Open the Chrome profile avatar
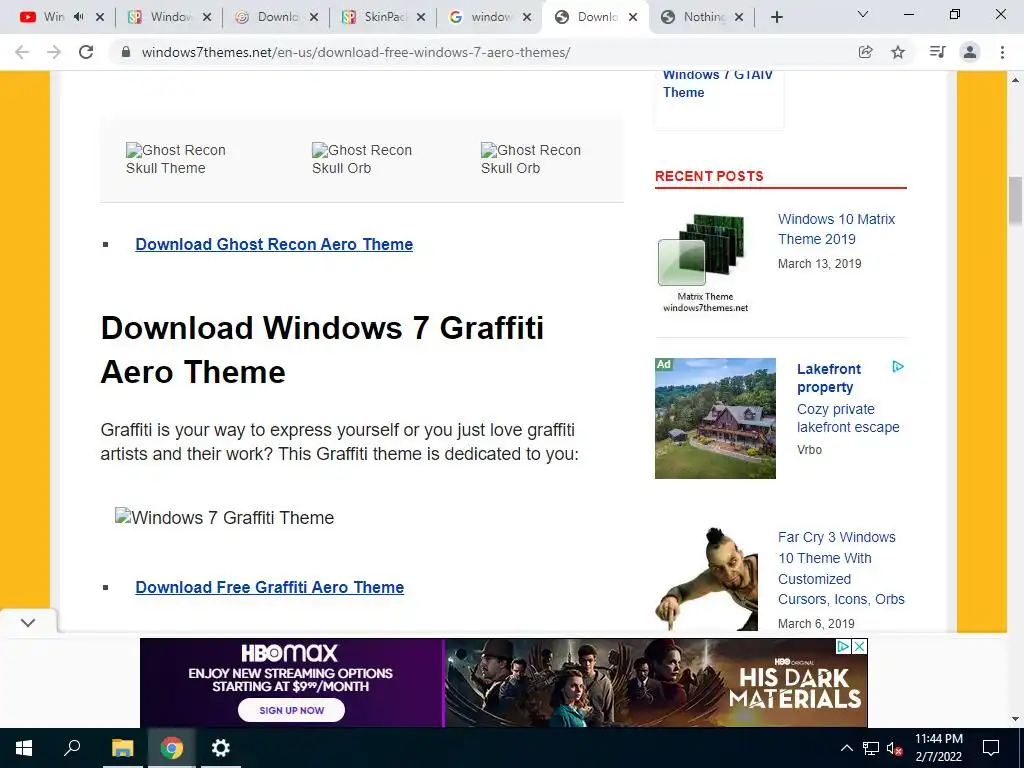This screenshot has width=1024, height=768. pyautogui.click(x=970, y=52)
